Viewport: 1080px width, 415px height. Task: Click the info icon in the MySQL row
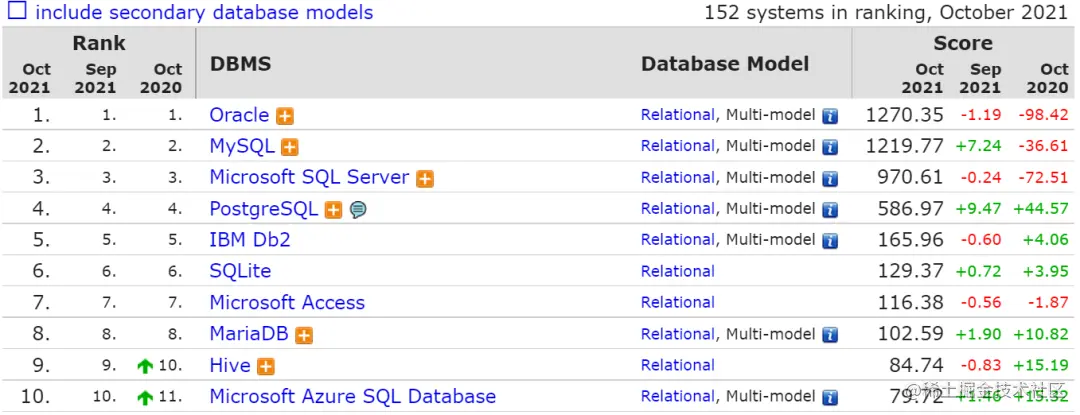pyautogui.click(x=830, y=147)
